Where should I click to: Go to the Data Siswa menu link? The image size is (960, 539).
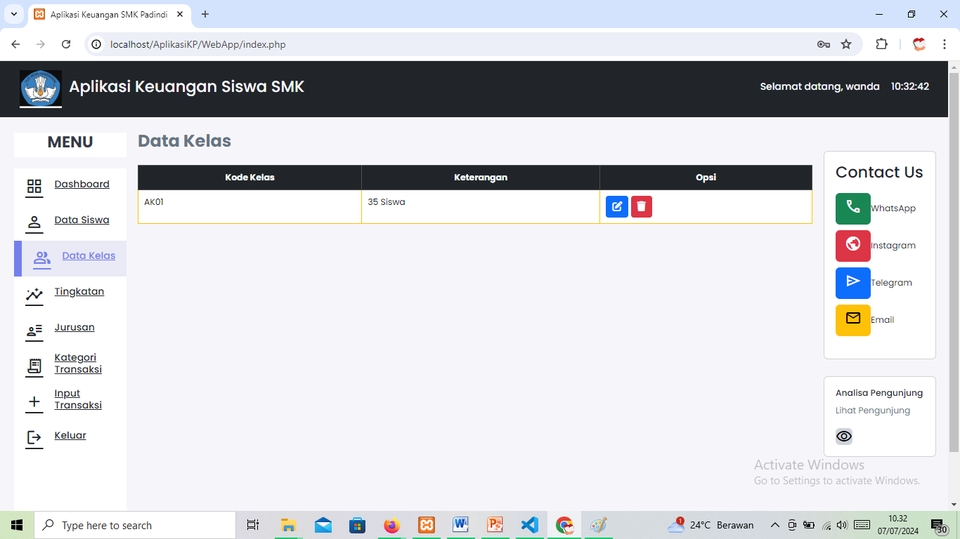coord(81,220)
